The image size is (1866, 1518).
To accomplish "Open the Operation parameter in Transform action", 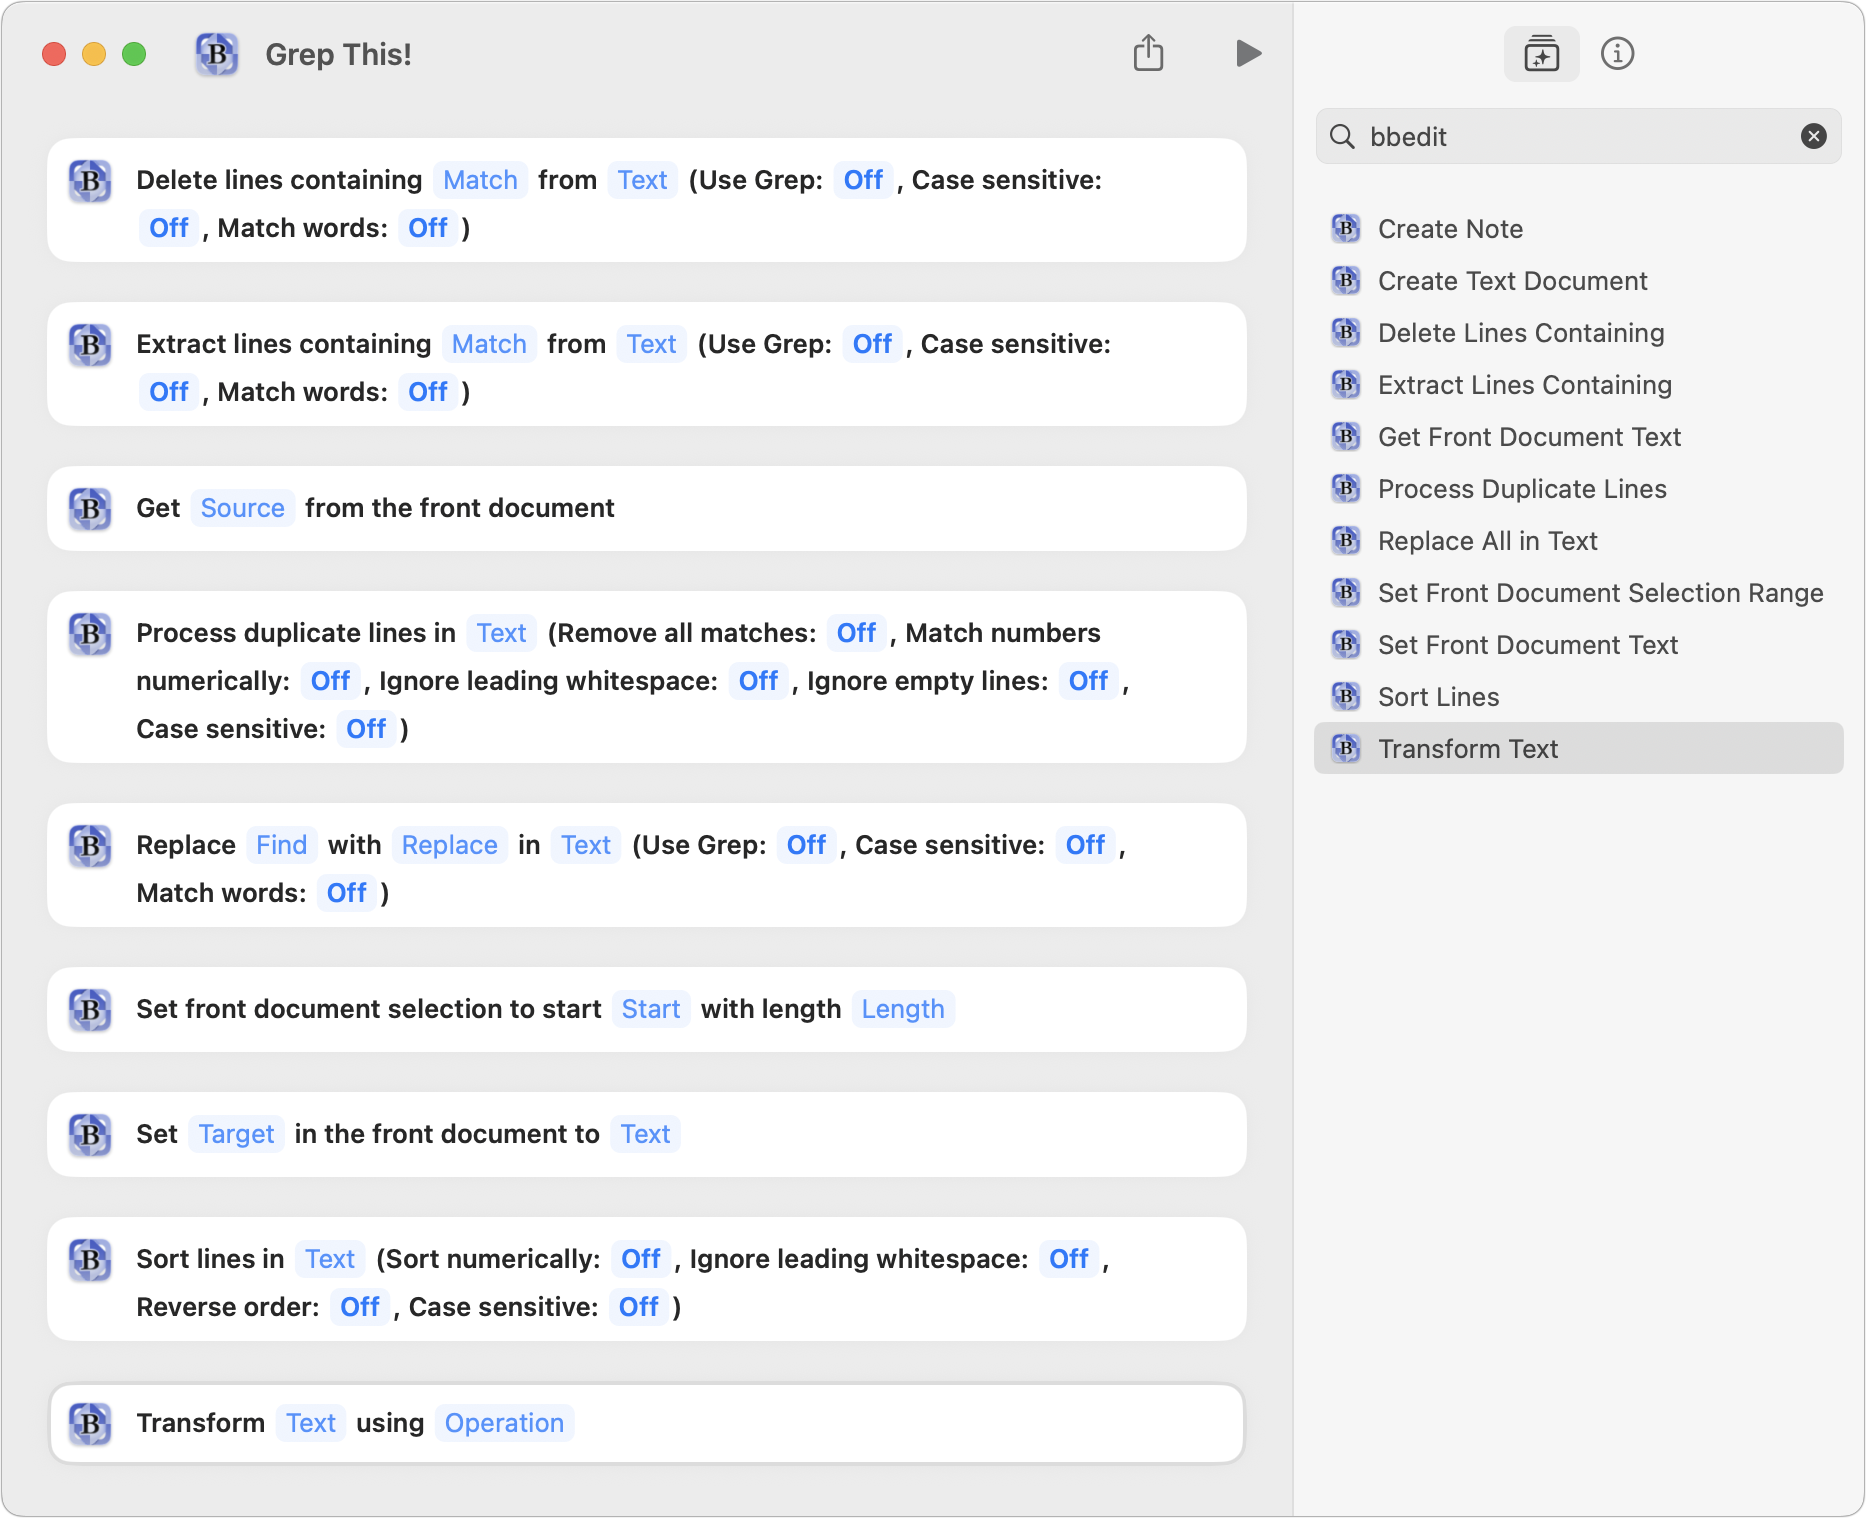I will (x=504, y=1423).
